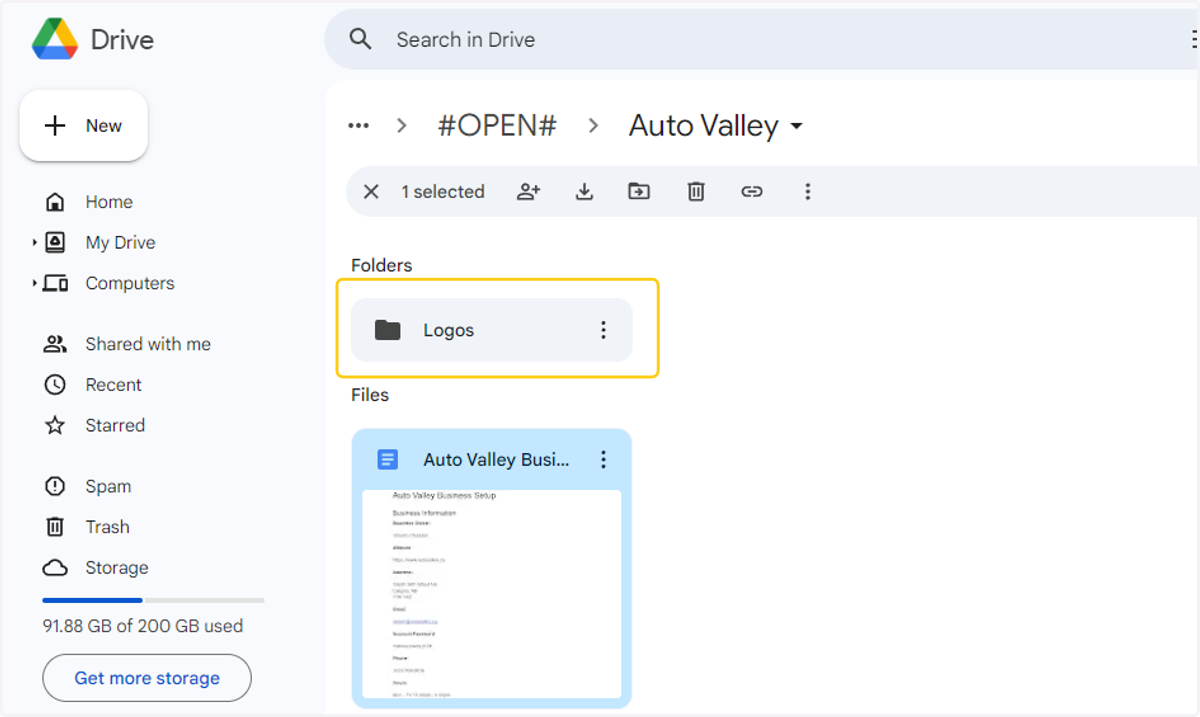The width and height of the screenshot is (1200, 717).
Task: Click the New button
Action: click(x=84, y=126)
